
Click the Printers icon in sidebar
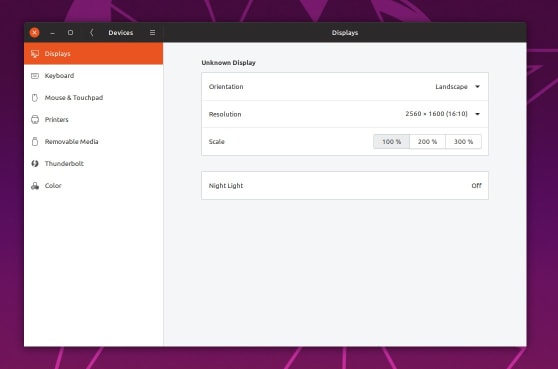point(35,120)
